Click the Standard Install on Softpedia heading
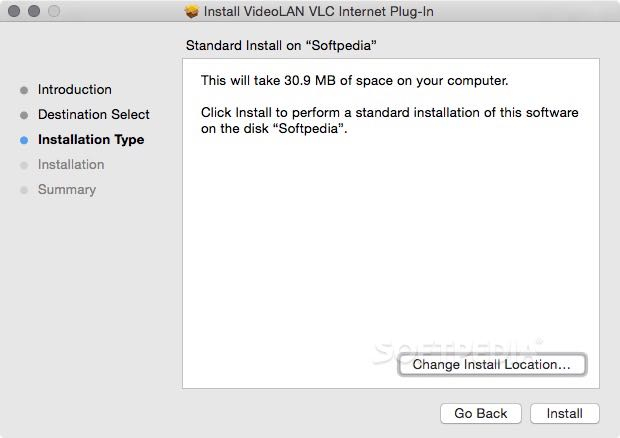This screenshot has height=438, width=620. coord(281,45)
